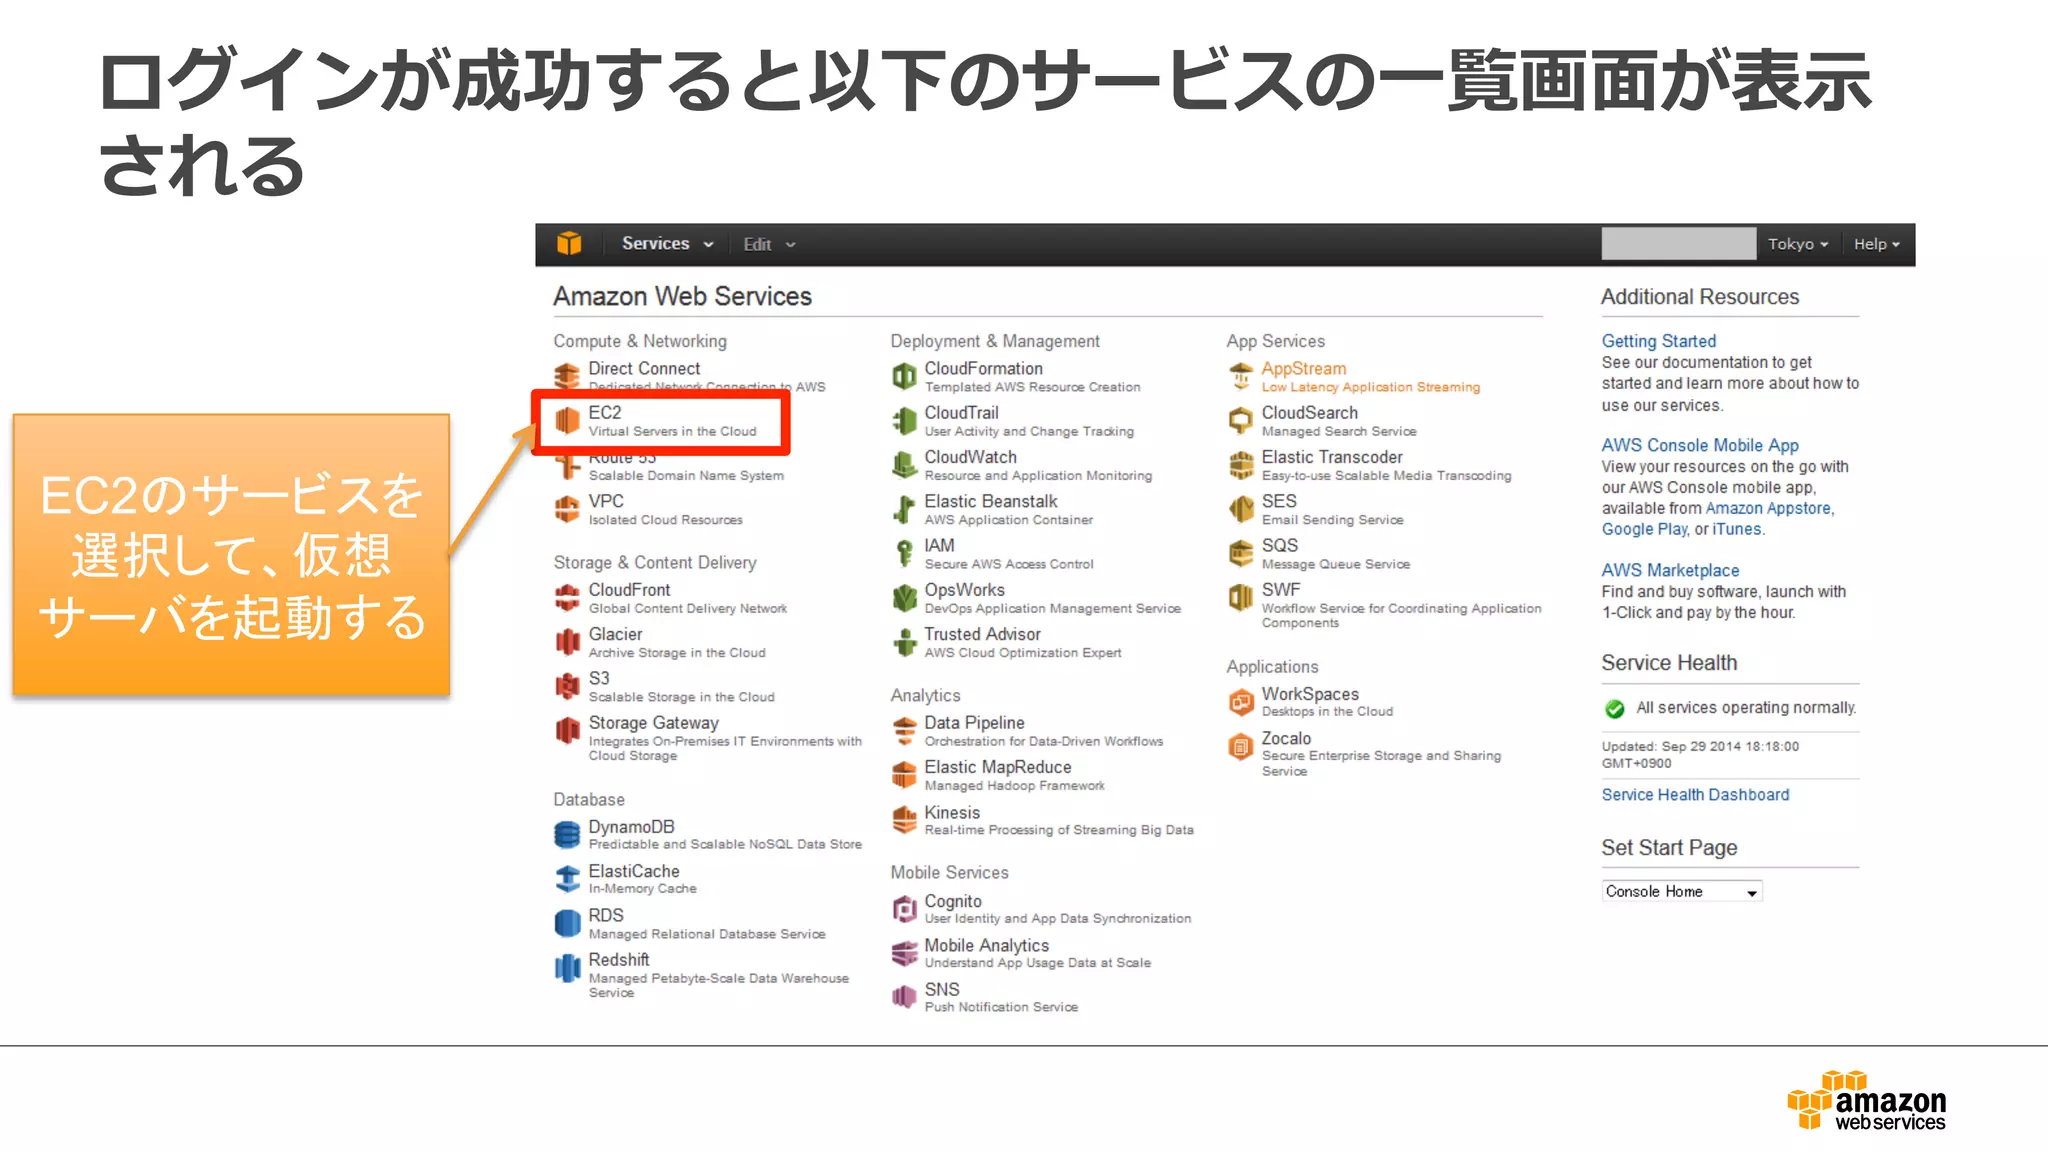Click the RDS database icon

click(x=567, y=922)
